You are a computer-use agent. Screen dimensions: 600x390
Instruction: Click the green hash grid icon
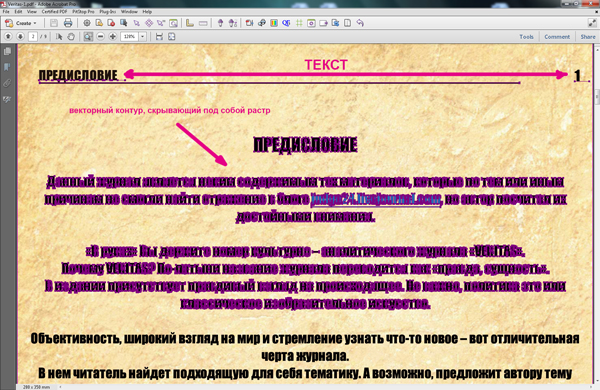pyautogui.click(x=299, y=23)
